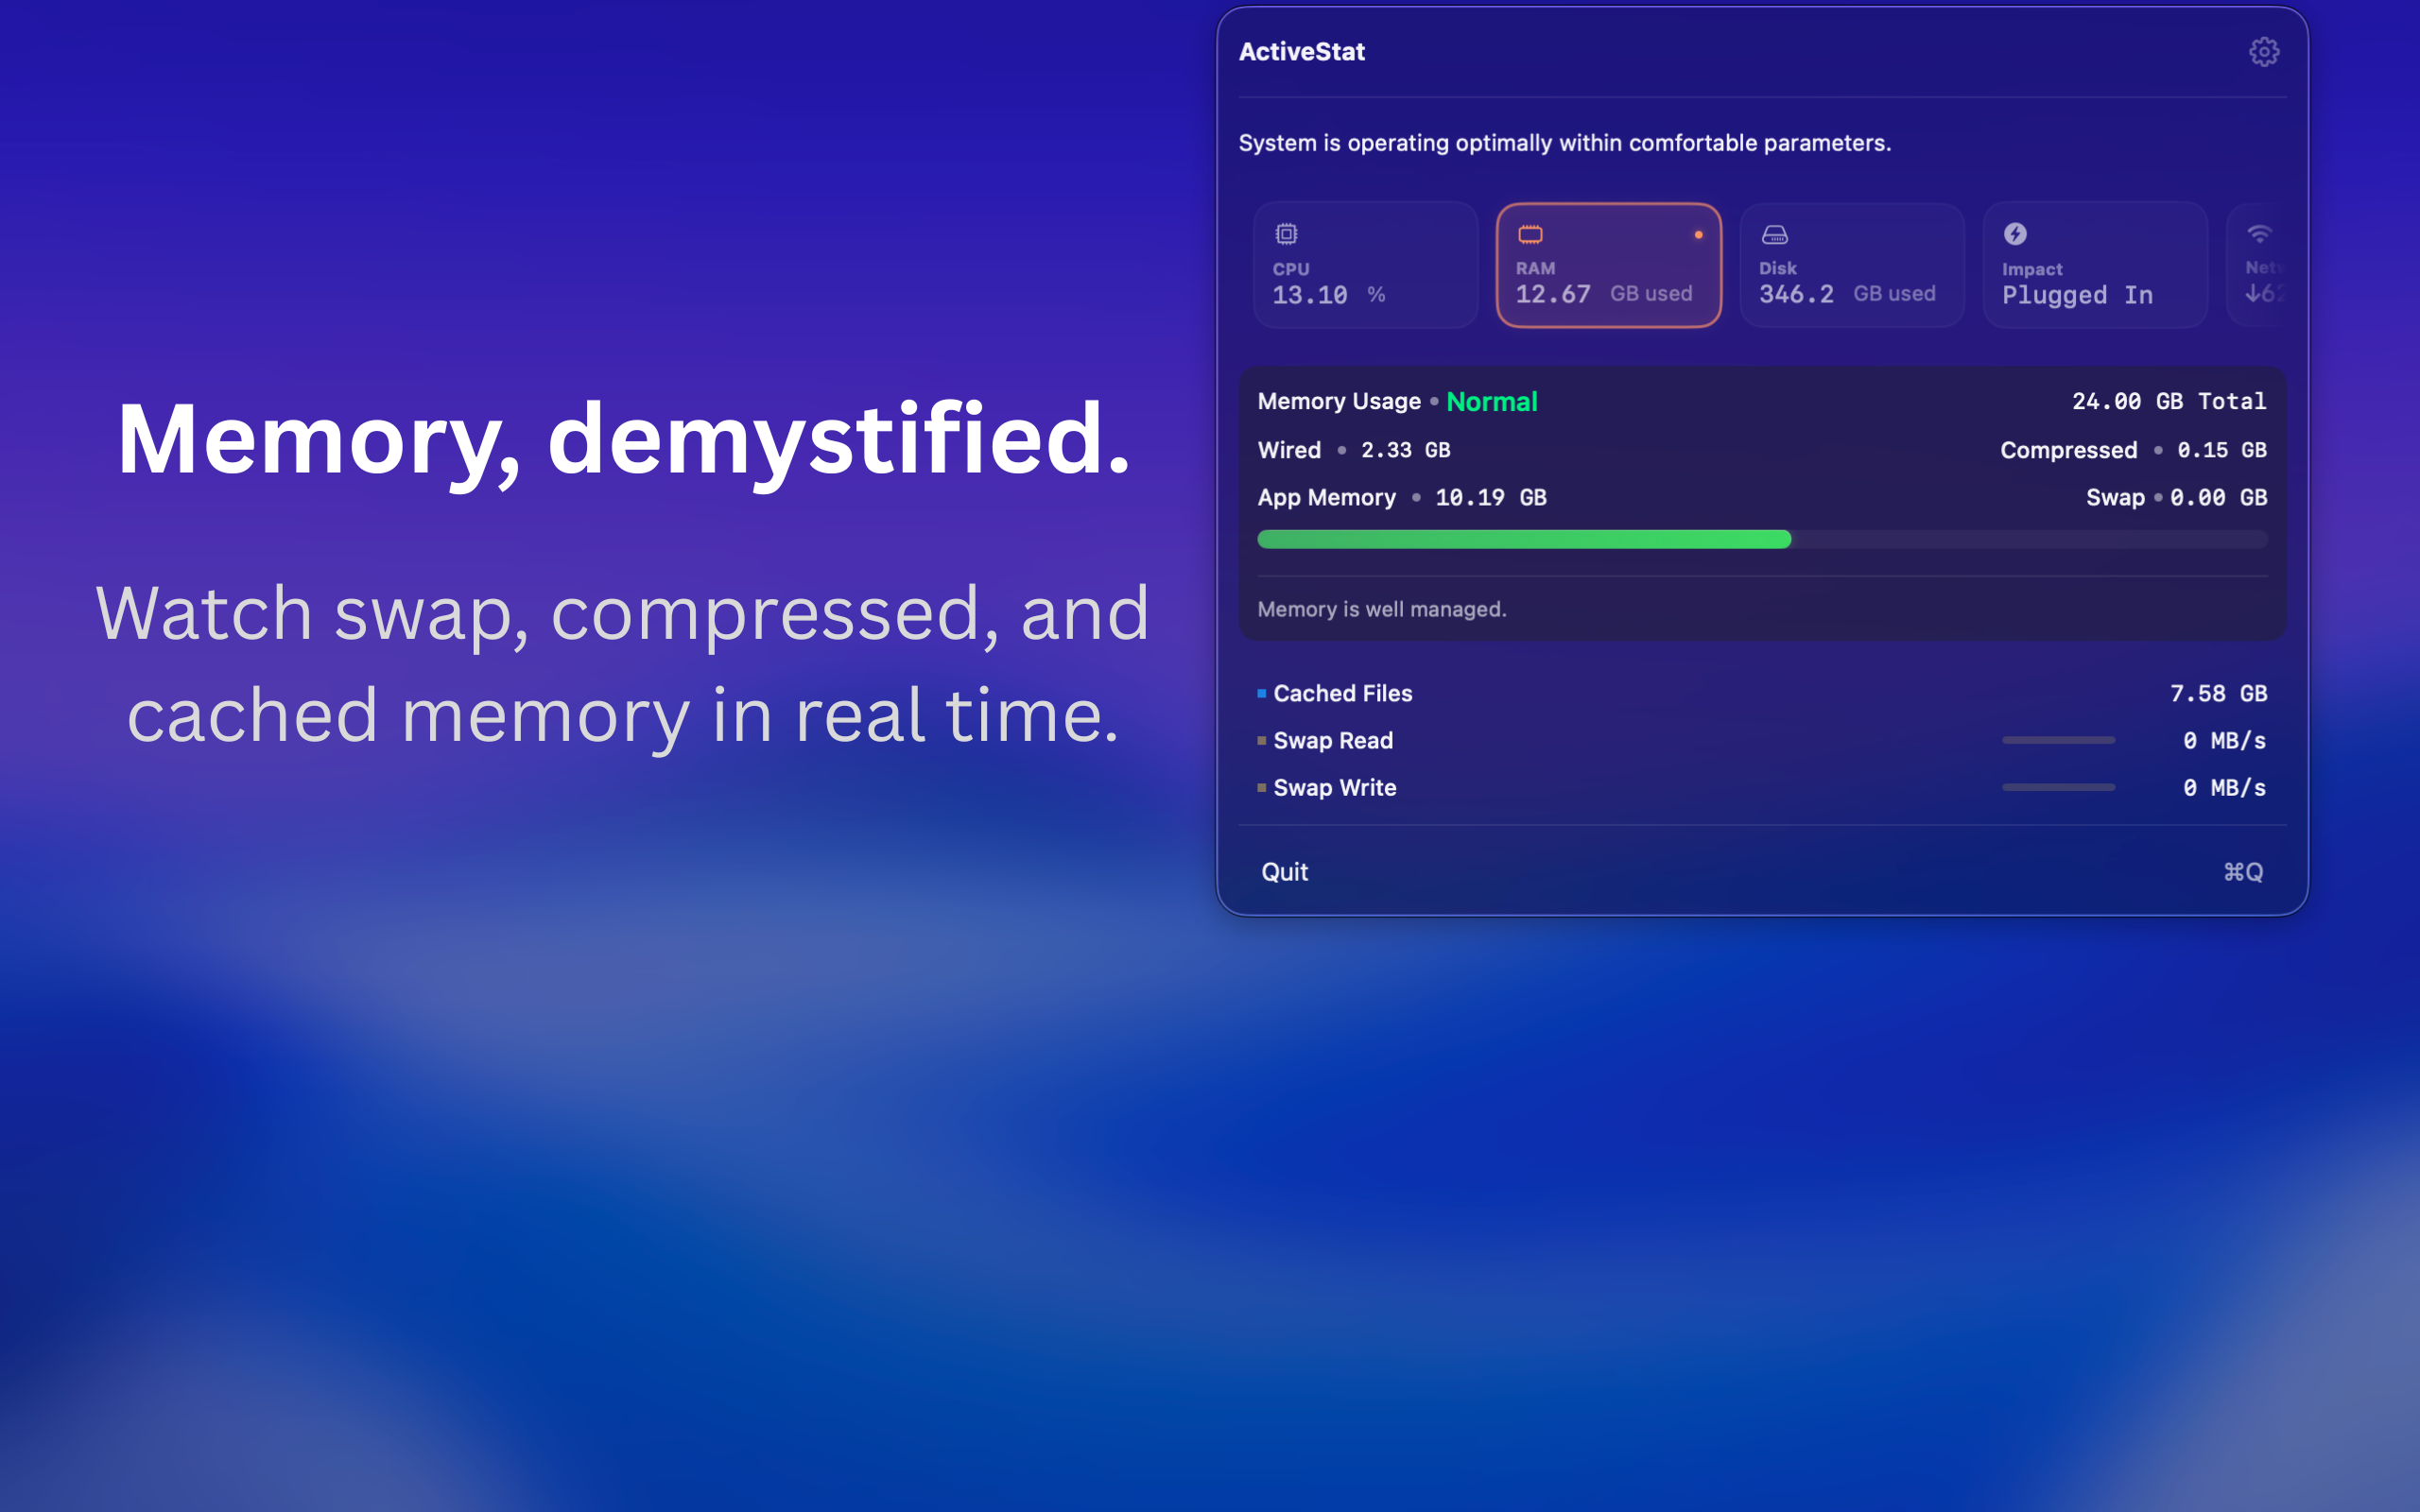The image size is (2420, 1512).
Task: Click the Swap Write label
Action: pos(1334,787)
